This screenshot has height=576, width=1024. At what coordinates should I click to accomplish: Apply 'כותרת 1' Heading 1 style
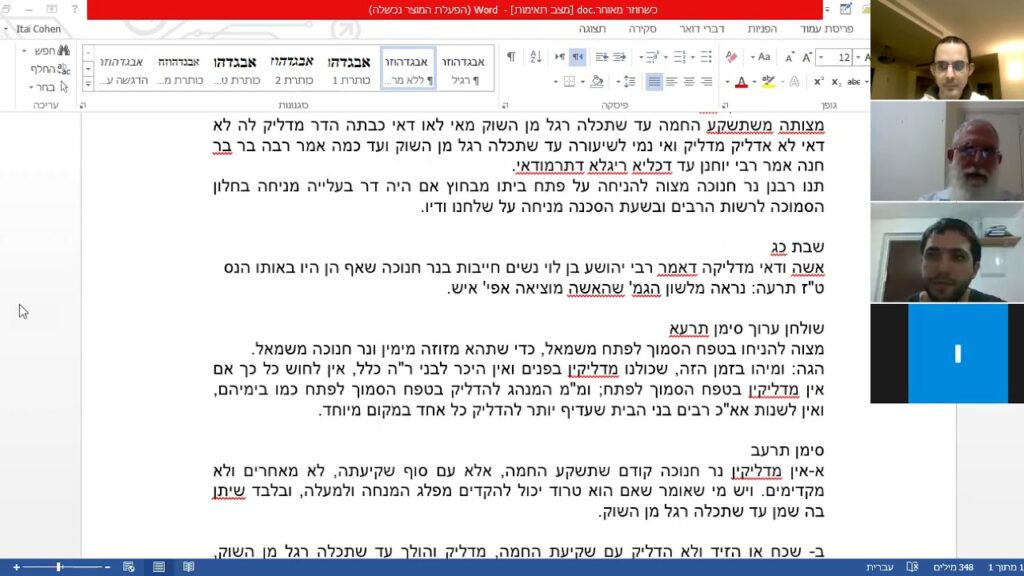[350, 69]
